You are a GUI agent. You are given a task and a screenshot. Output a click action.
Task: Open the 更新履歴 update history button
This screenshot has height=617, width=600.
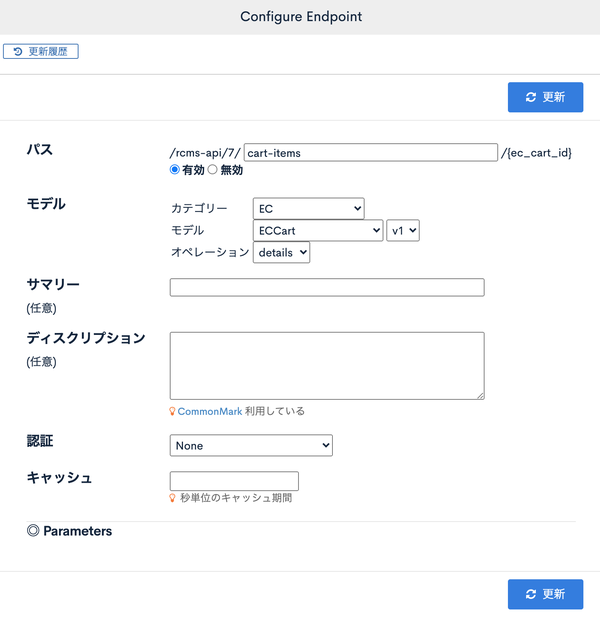[x=41, y=51]
